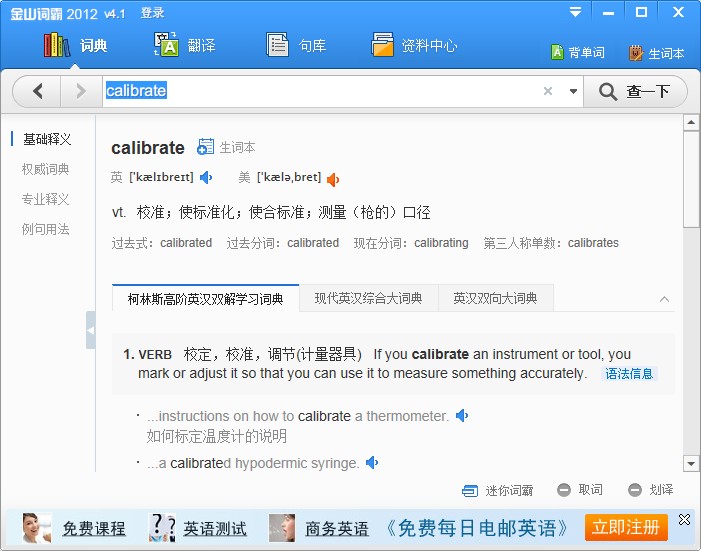Open the 词典 dictionary tab
This screenshot has width=701, height=551.
pyautogui.click(x=76, y=45)
